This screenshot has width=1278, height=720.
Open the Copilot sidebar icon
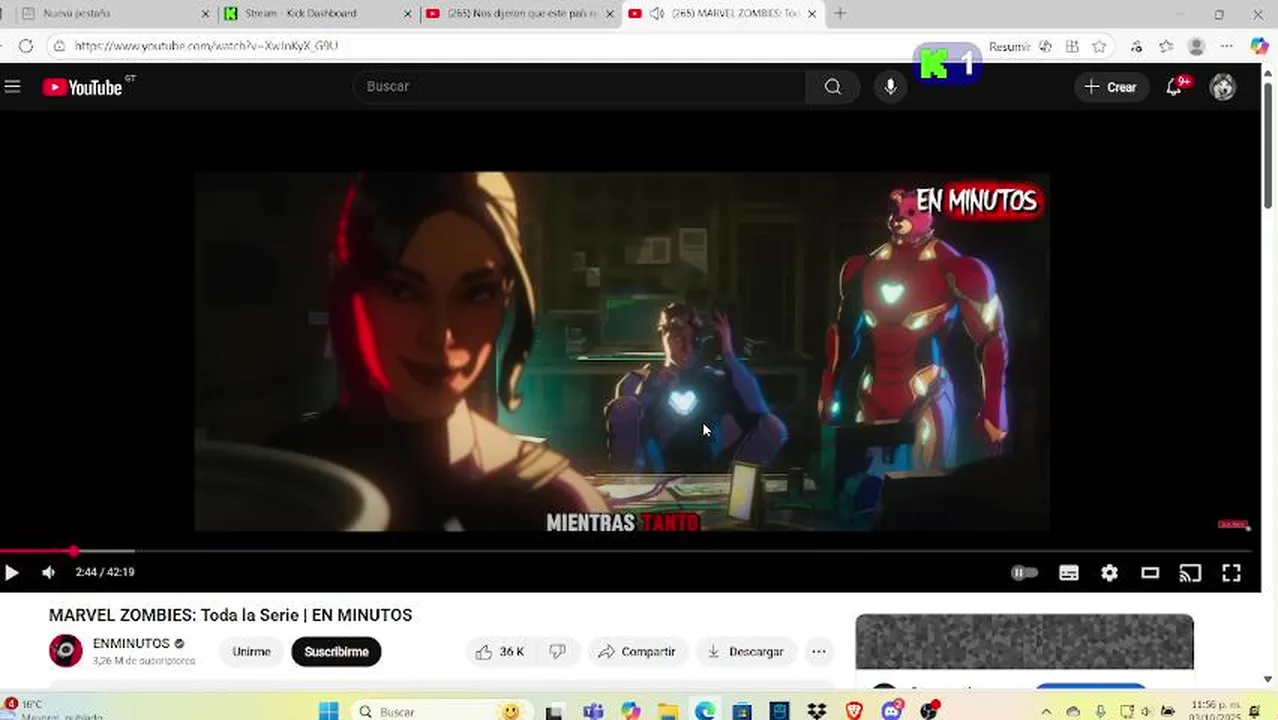coord(1259,46)
